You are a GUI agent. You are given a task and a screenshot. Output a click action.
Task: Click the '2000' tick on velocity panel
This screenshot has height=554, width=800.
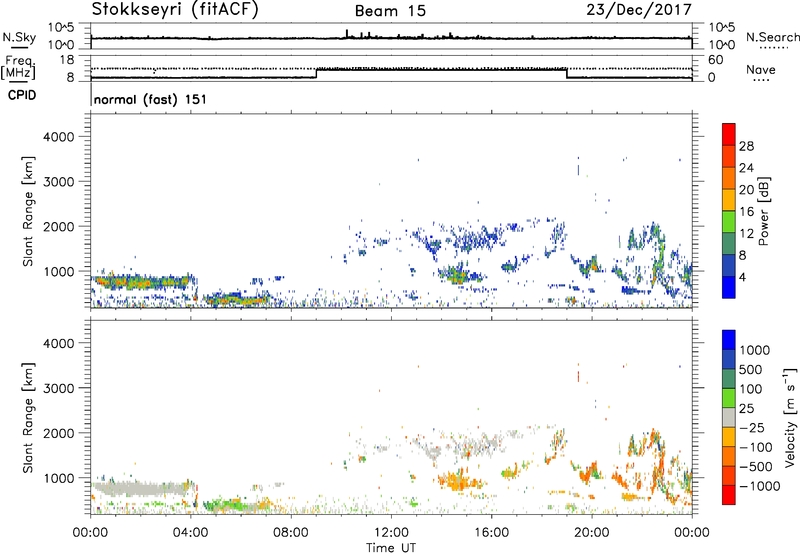(x=58, y=433)
